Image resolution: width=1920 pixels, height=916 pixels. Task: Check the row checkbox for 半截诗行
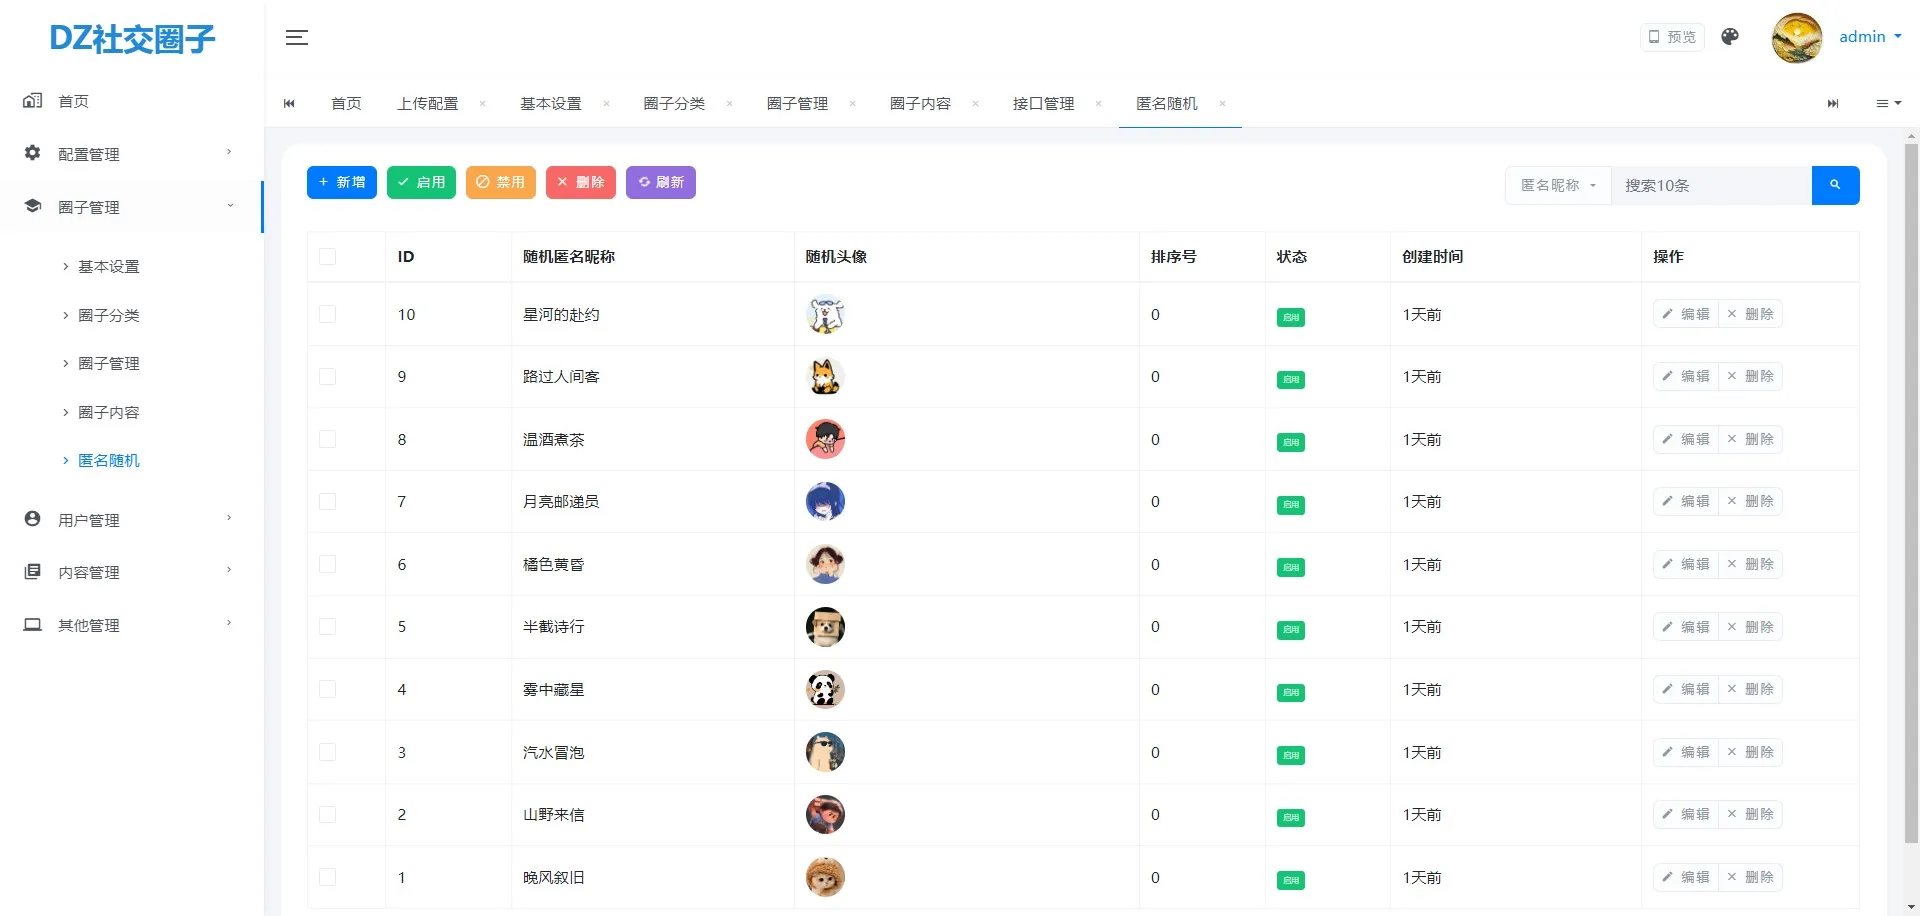[329, 627]
